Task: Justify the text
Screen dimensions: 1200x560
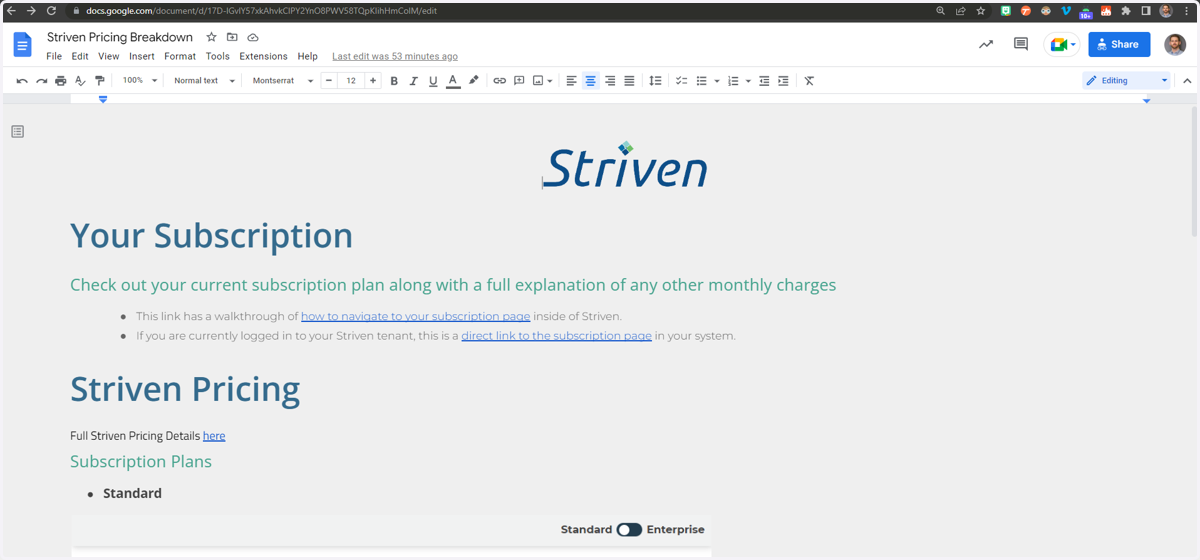Action: tap(629, 81)
